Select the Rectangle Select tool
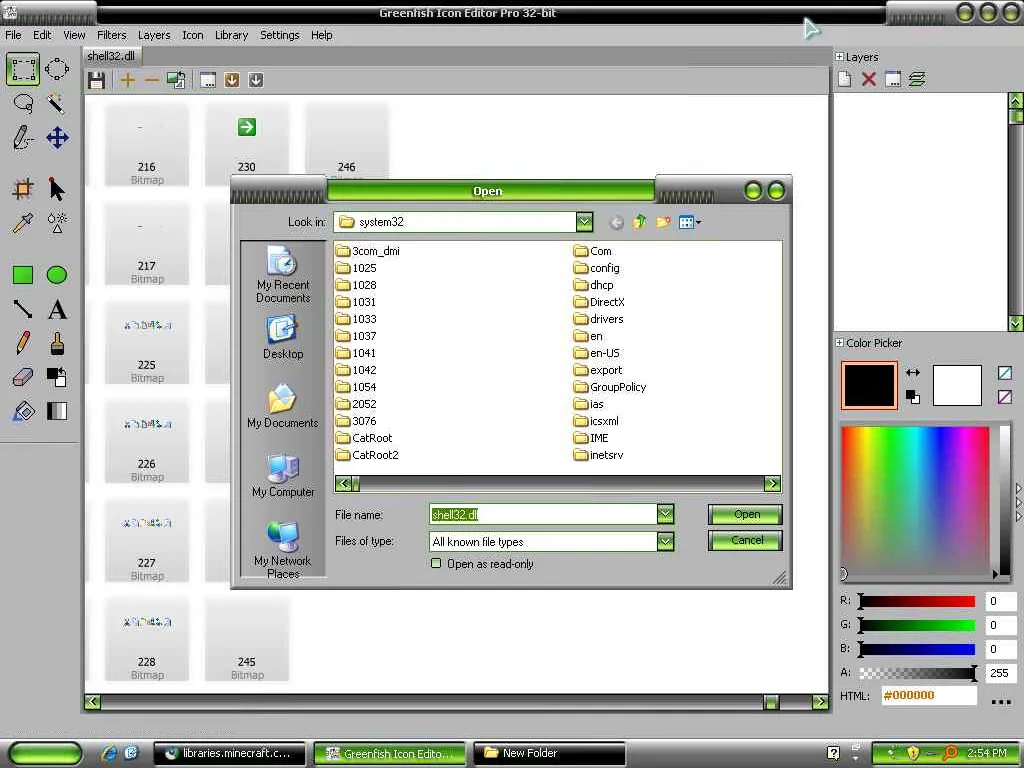The width and height of the screenshot is (1024, 768). pos(23,69)
